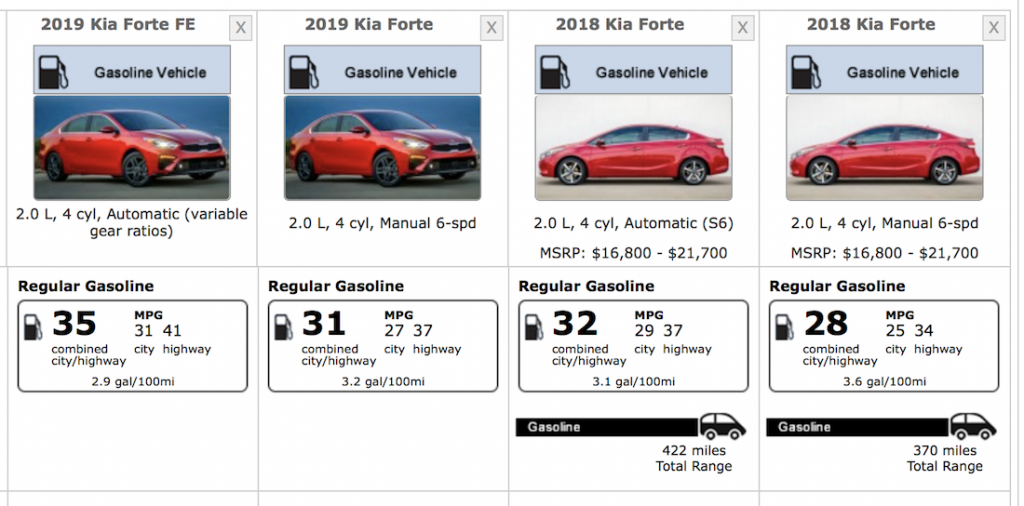Open the 2018 Kia Forte automatic photo

pyautogui.click(x=633, y=148)
